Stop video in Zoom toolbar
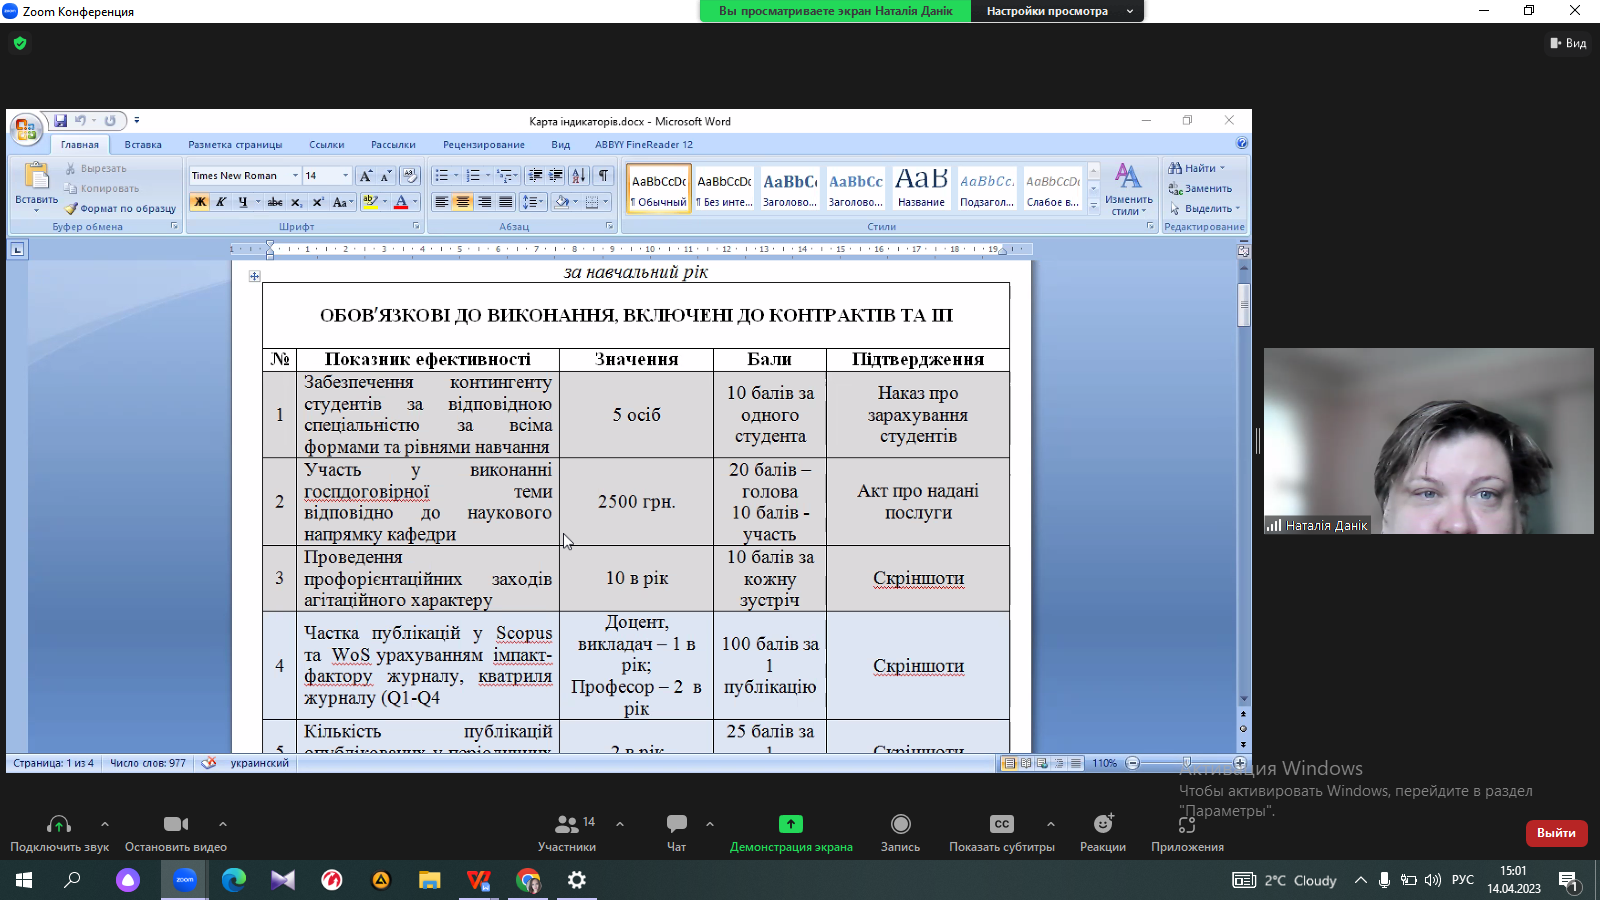 pyautogui.click(x=176, y=824)
